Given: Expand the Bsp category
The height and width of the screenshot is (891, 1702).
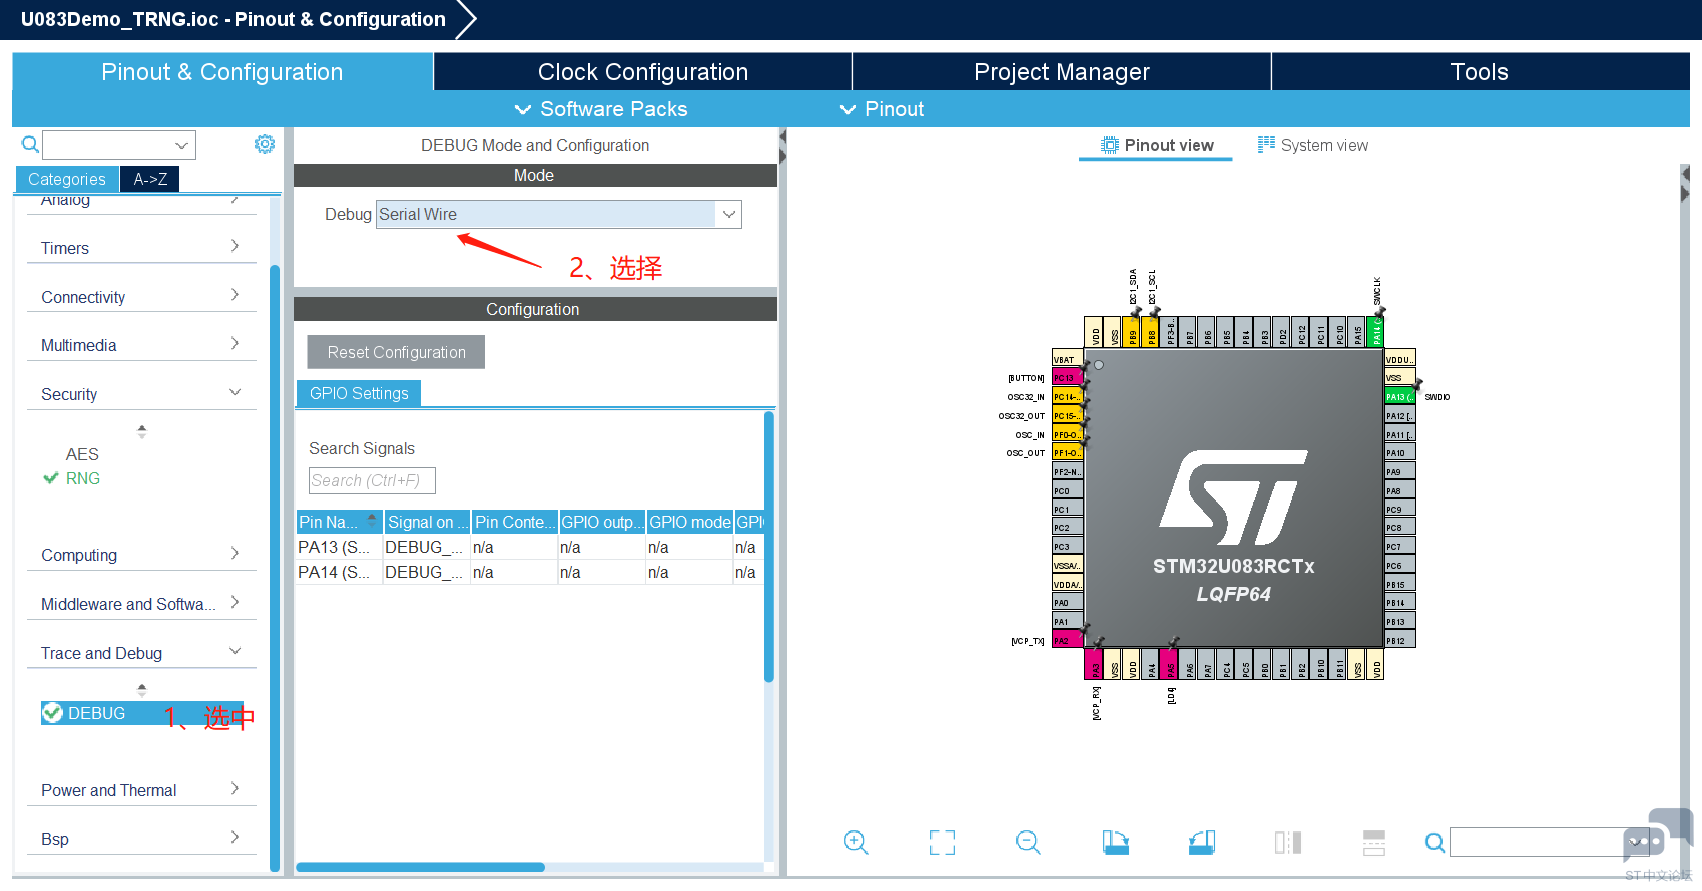Looking at the screenshot, I should coord(141,839).
